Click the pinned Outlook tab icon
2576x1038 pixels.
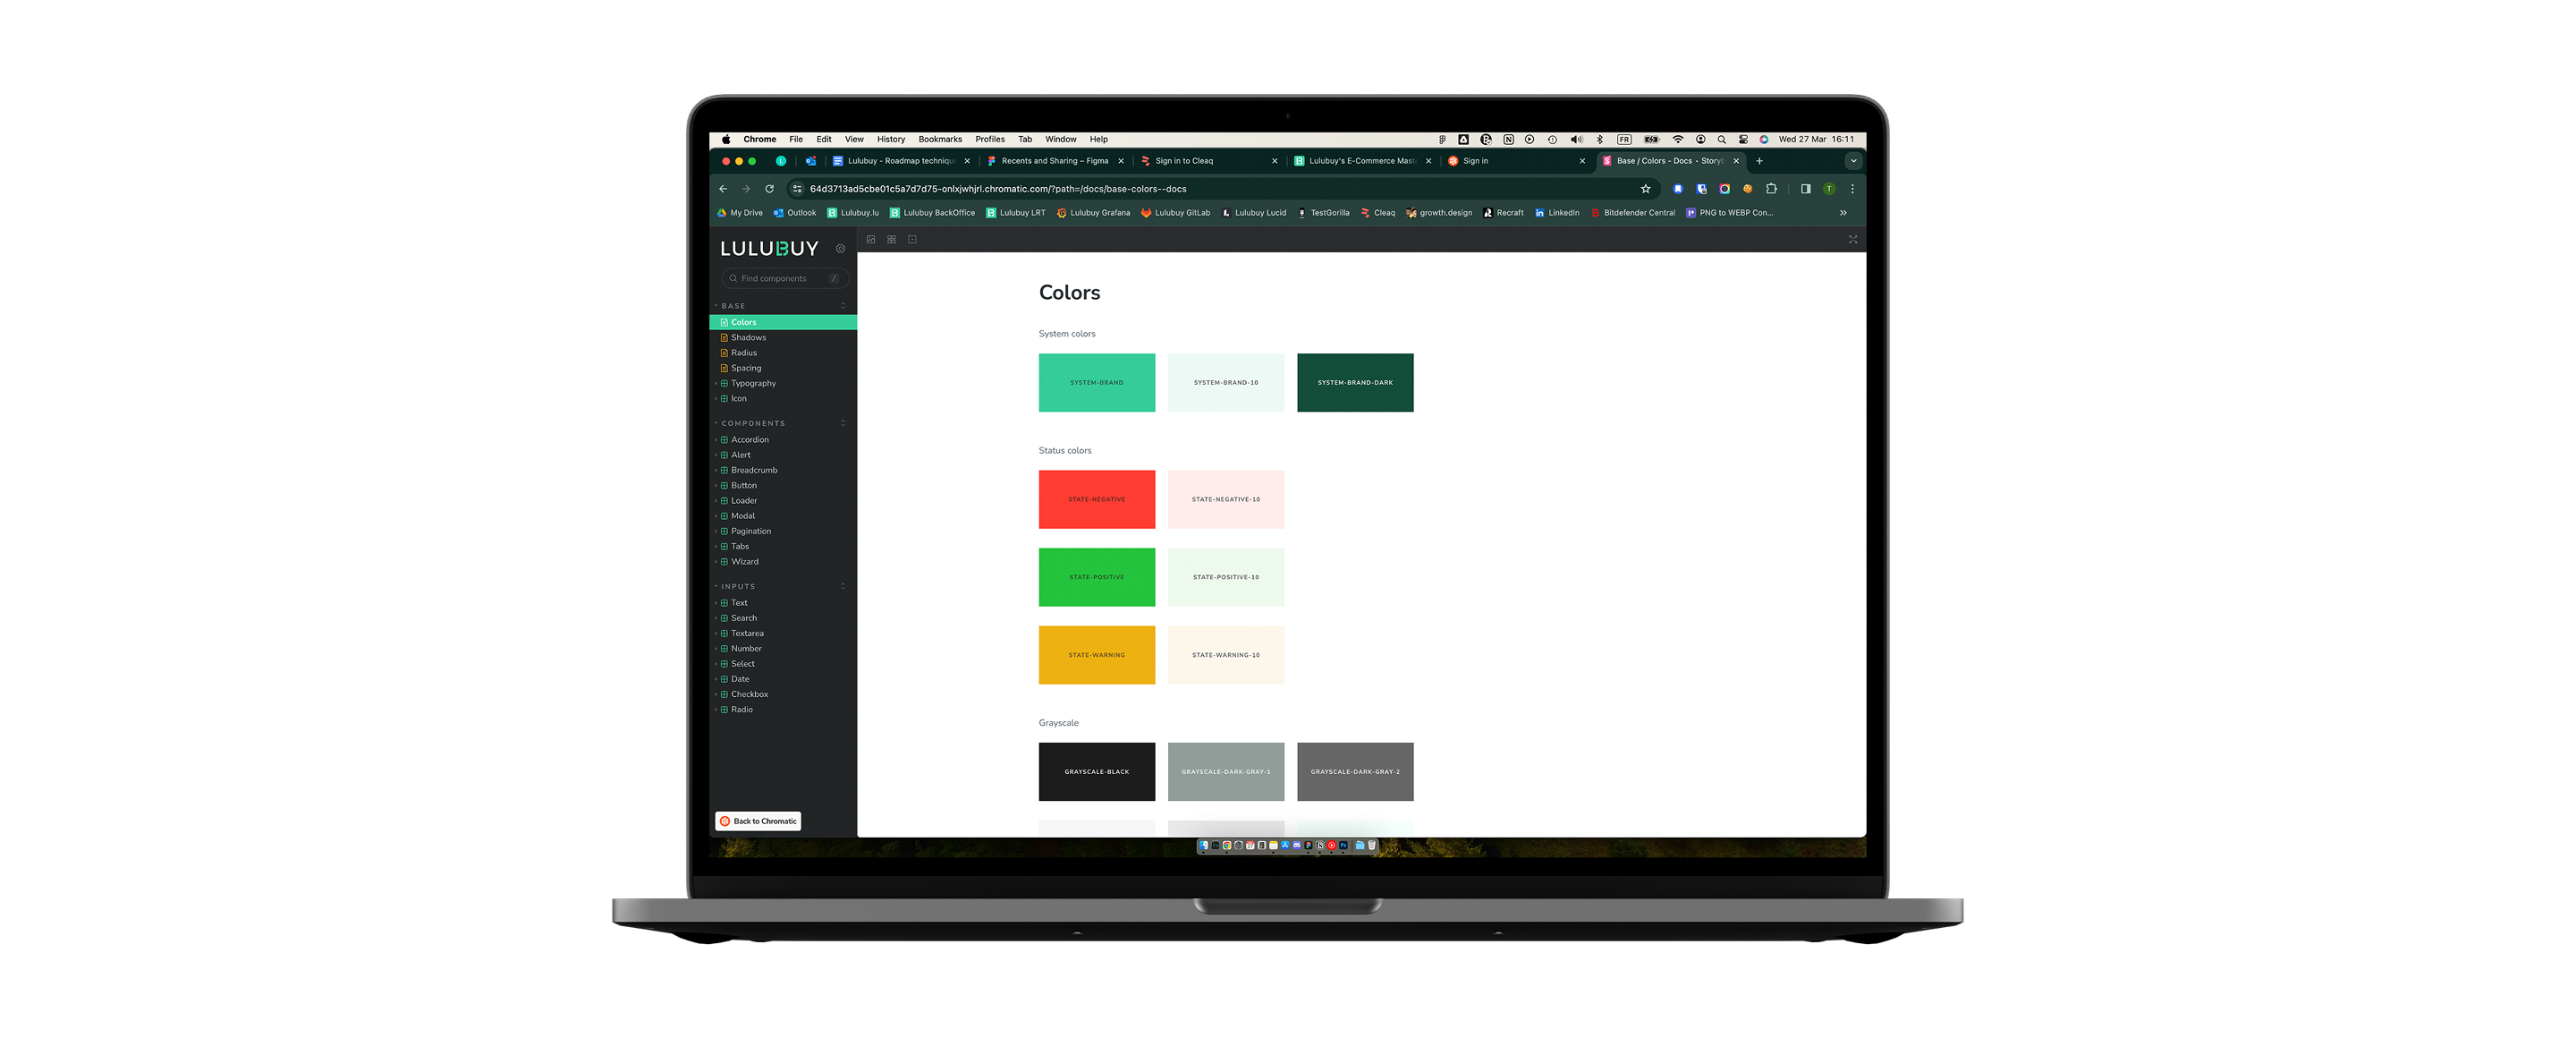click(x=810, y=161)
